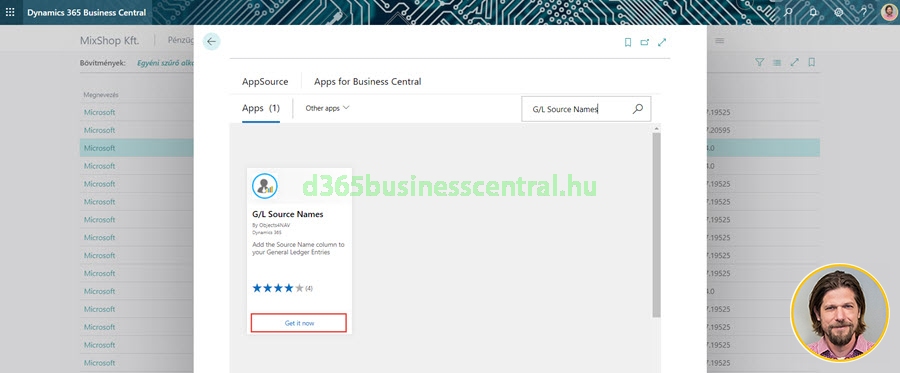The height and width of the screenshot is (373, 900).
Task: Click the Bővítmények page caption
Action: (103, 63)
